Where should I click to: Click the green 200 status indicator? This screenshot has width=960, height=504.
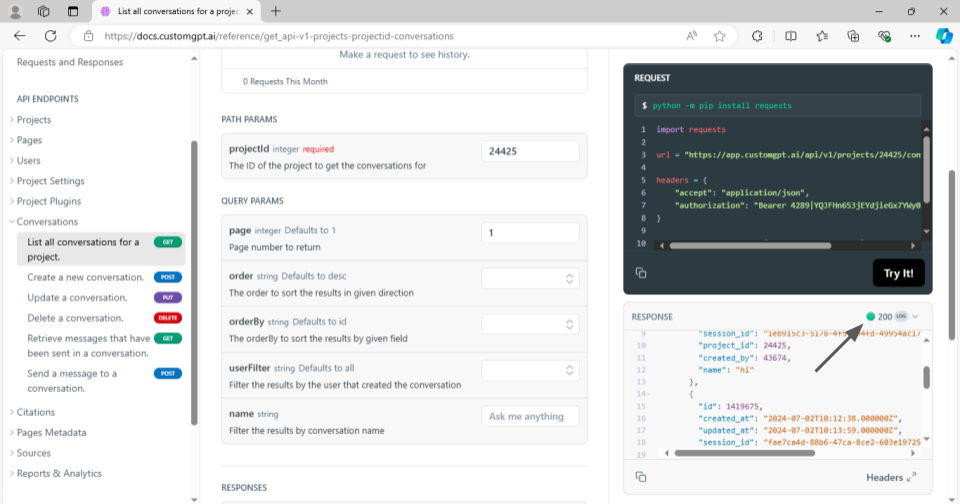(871, 317)
